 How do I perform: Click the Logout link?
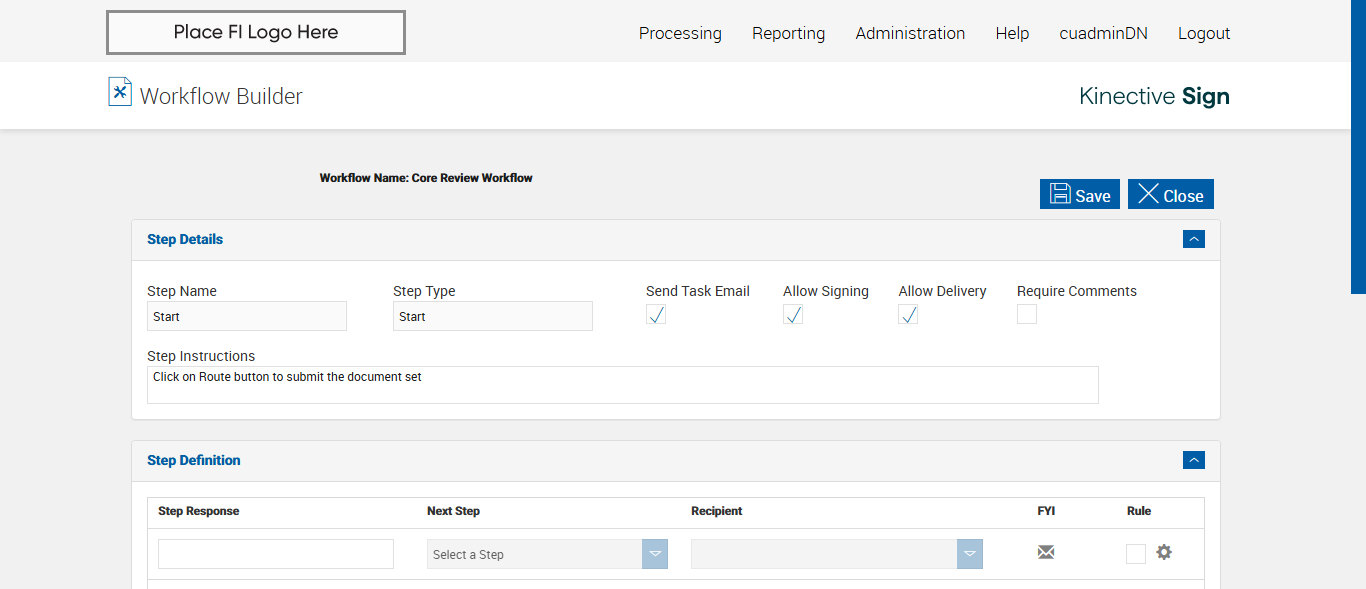click(x=1204, y=33)
